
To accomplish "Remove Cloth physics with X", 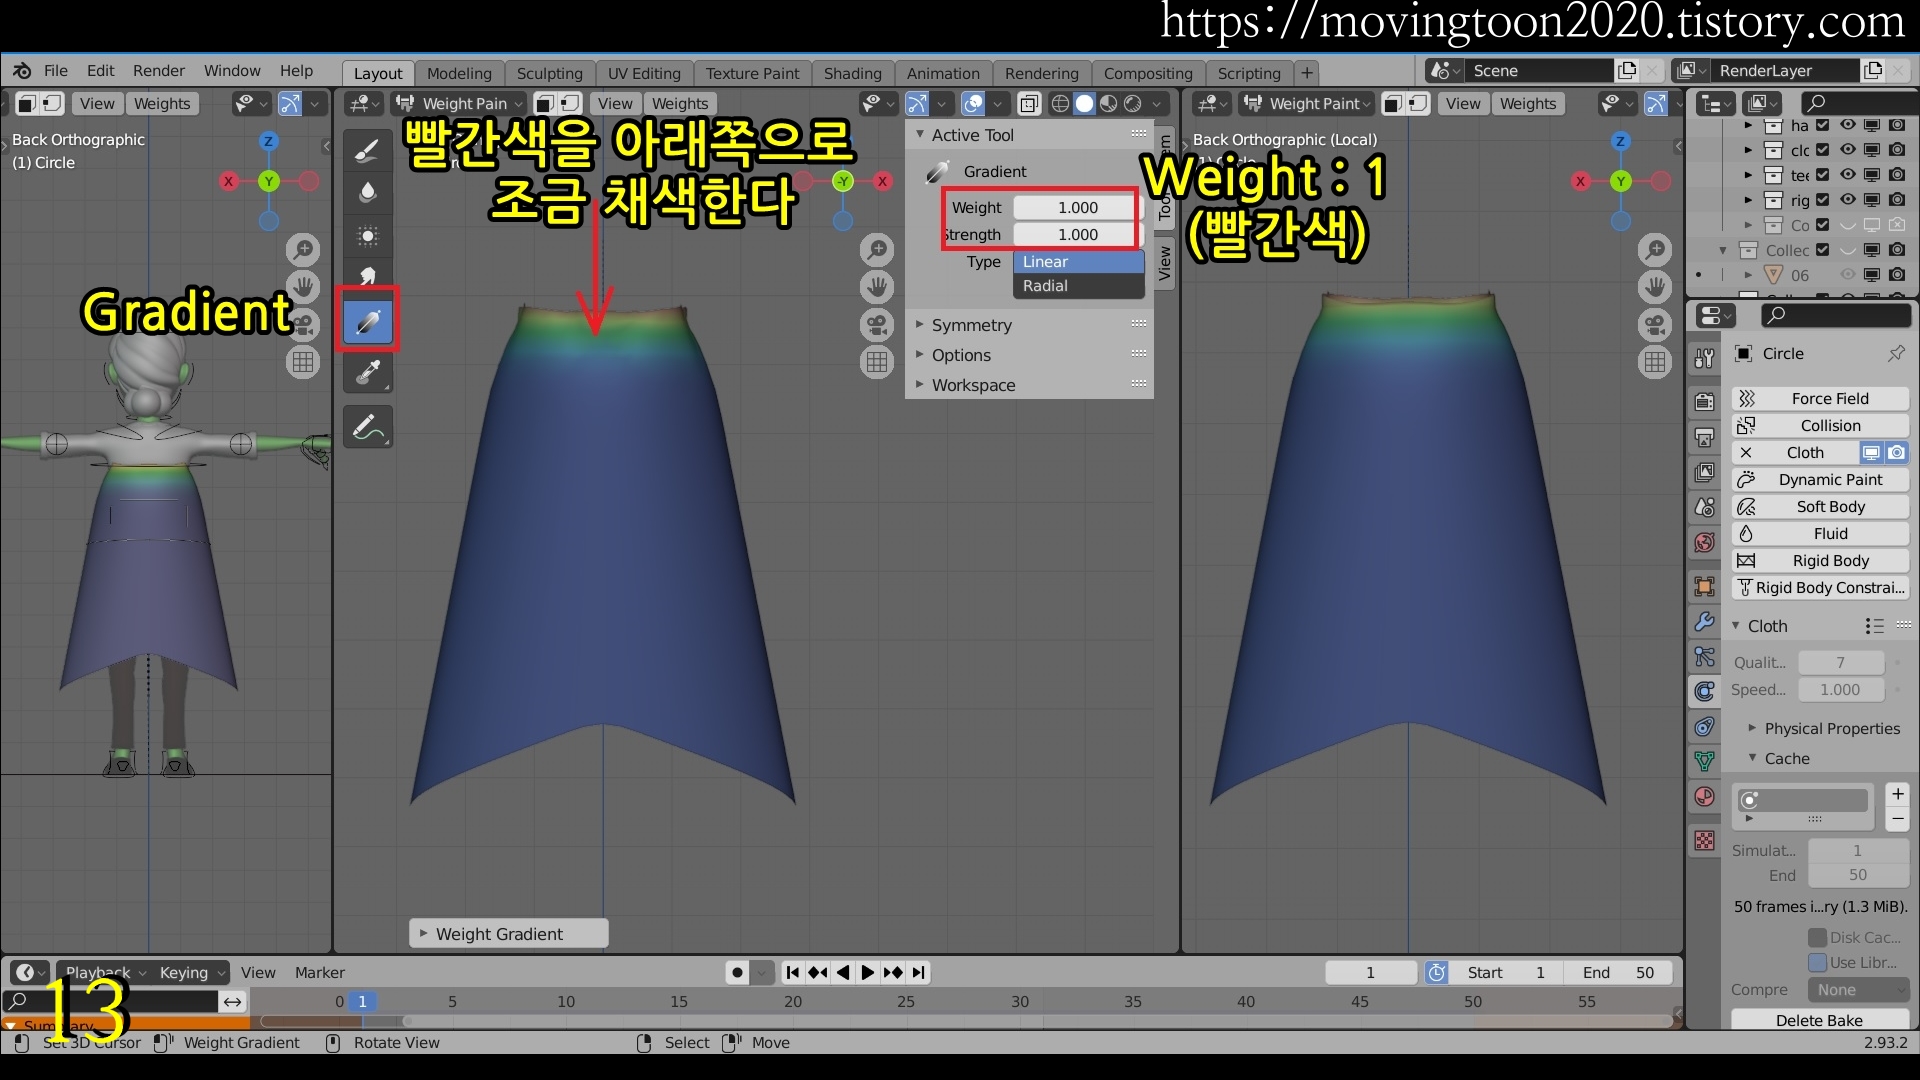I will [x=1746, y=453].
